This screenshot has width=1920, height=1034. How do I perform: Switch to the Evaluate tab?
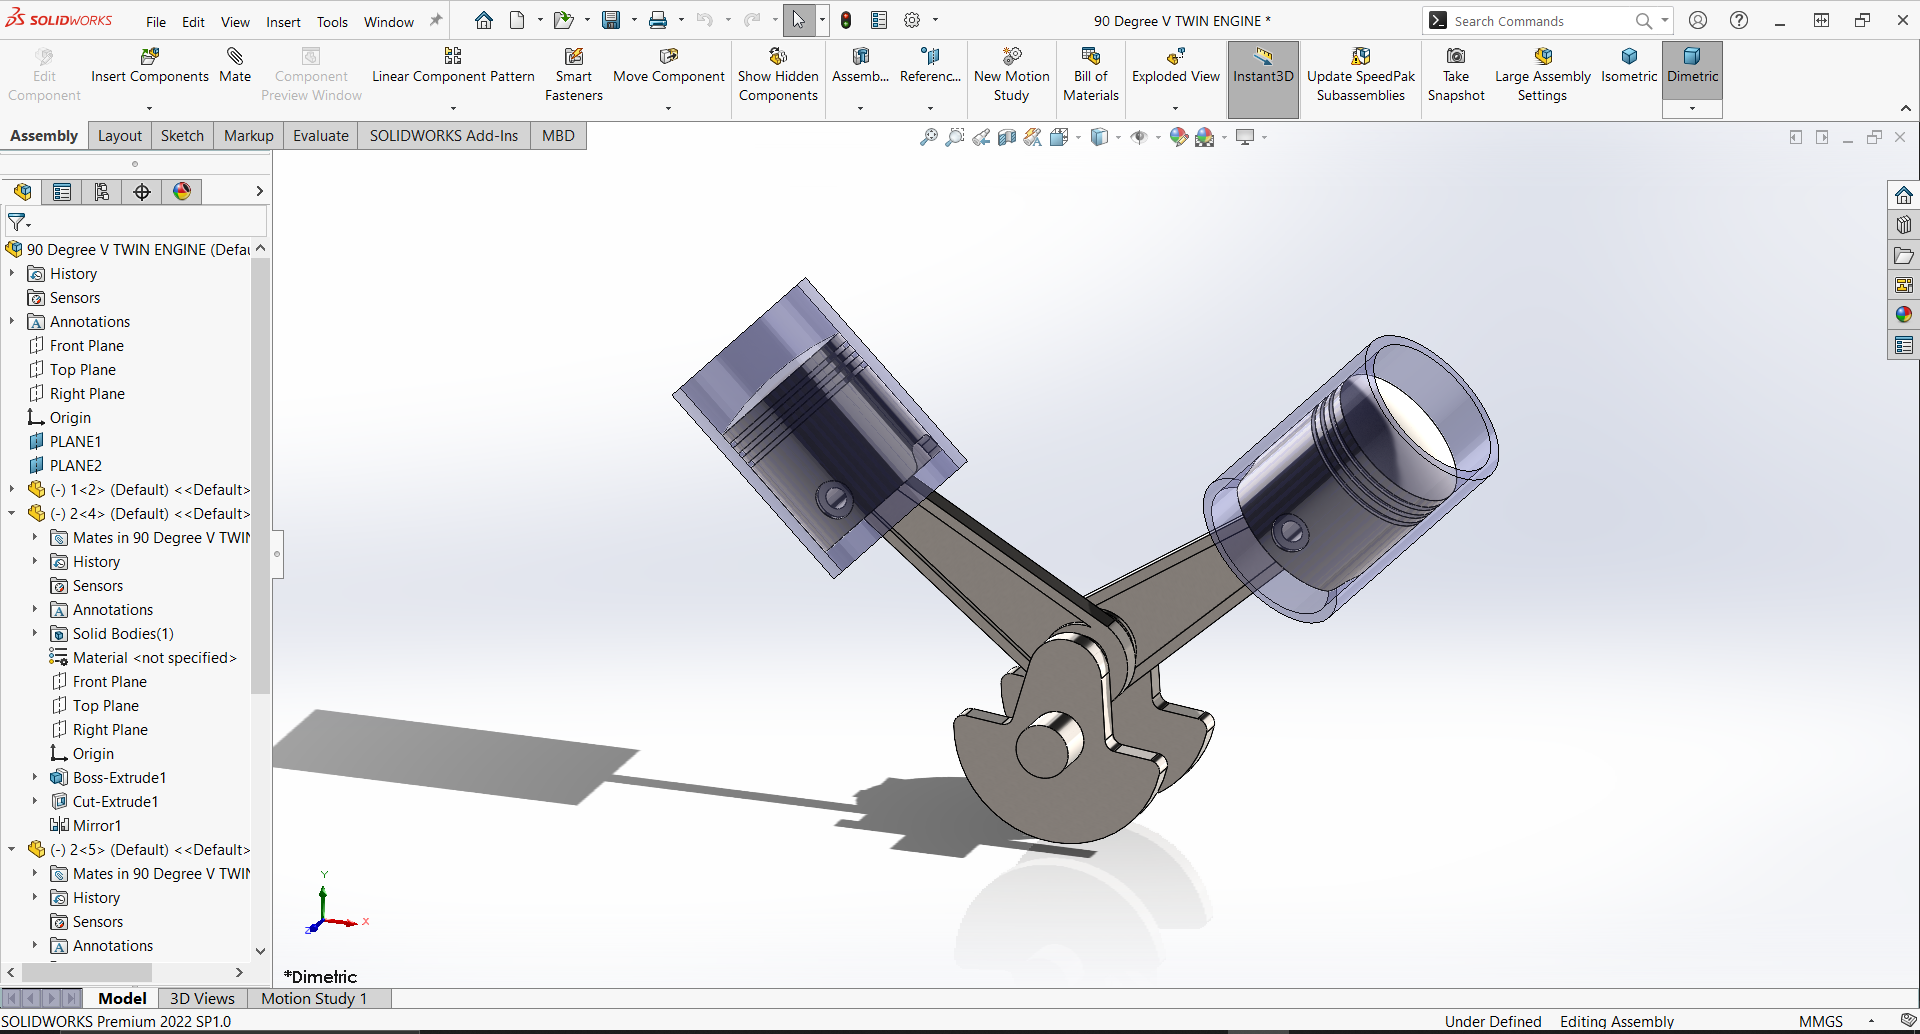320,136
